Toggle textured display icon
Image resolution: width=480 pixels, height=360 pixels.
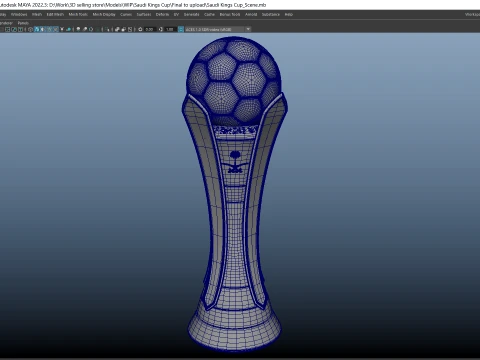pyautogui.click(x=56, y=29)
